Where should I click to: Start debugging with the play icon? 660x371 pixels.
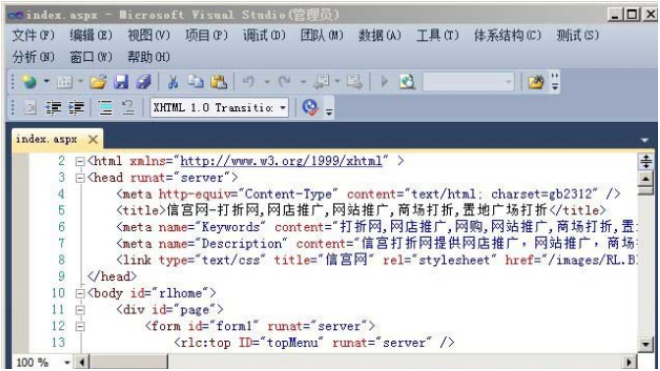pyautogui.click(x=384, y=81)
